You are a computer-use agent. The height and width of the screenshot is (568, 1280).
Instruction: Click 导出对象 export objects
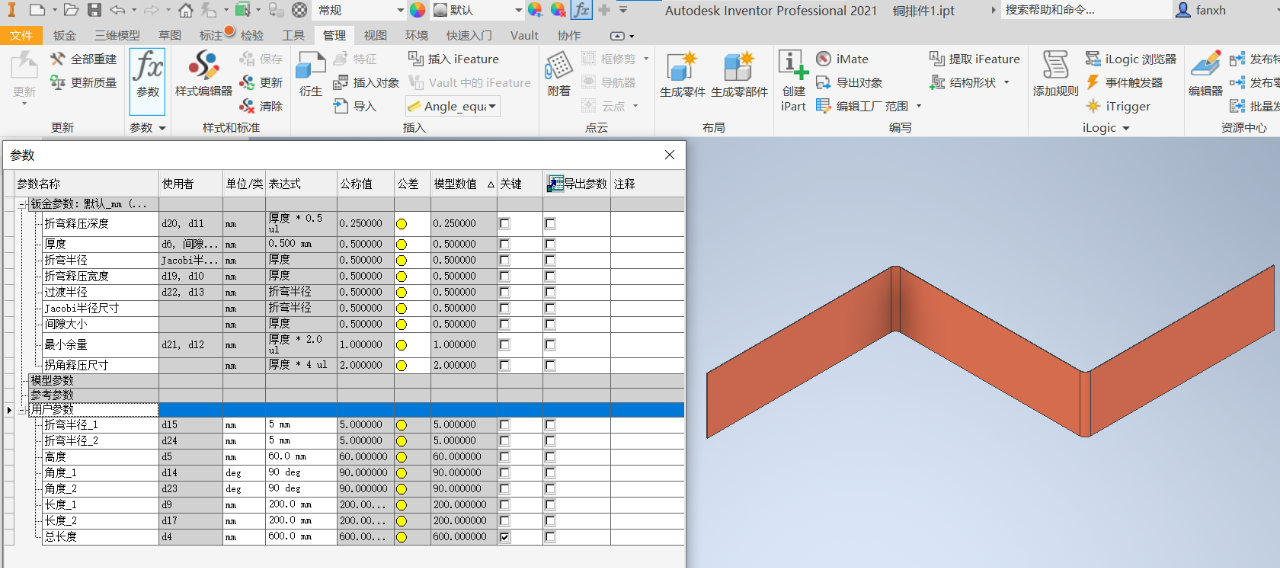point(849,83)
